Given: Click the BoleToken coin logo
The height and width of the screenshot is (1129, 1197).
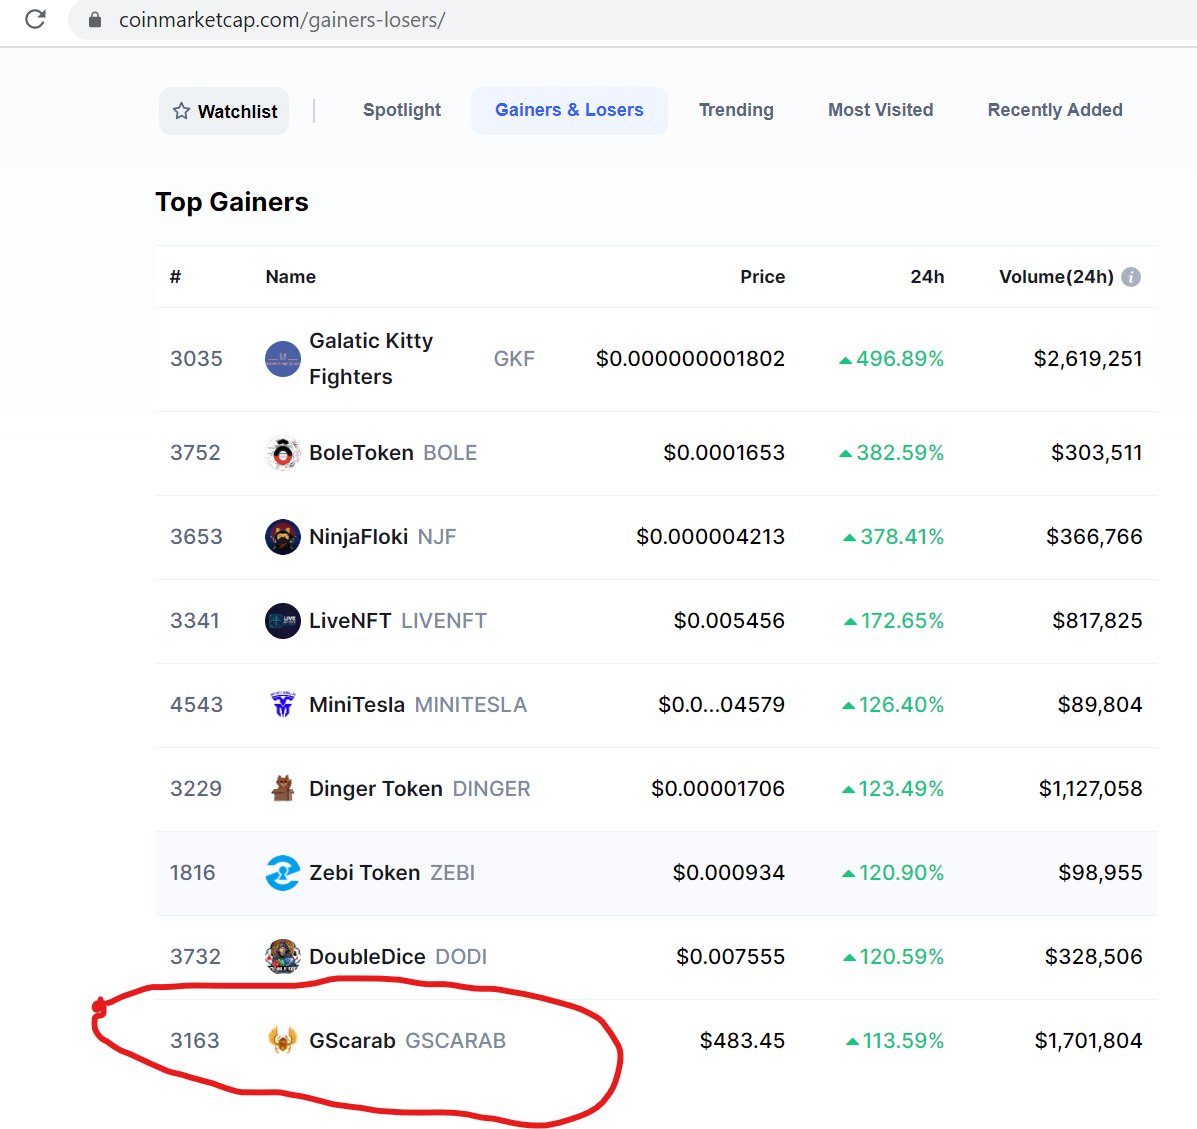Looking at the screenshot, I should (282, 453).
